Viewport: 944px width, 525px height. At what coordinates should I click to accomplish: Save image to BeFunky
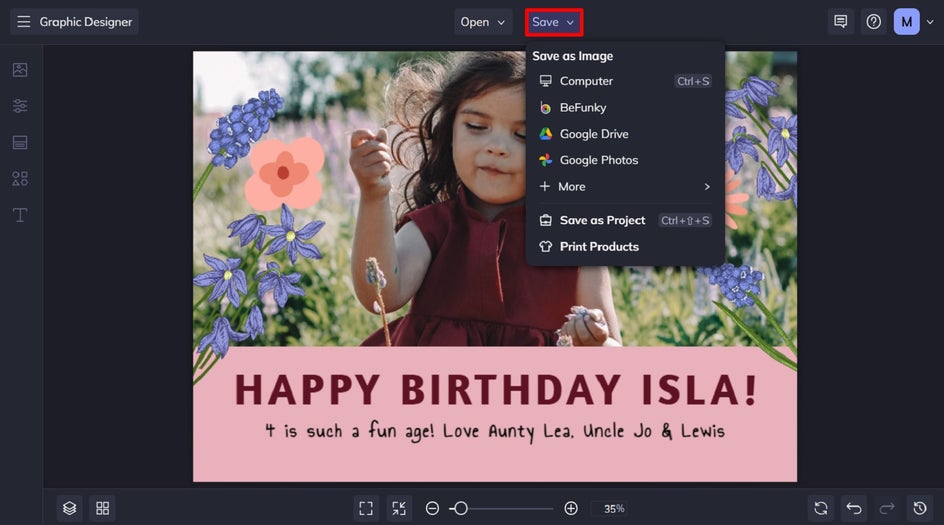(x=625, y=107)
